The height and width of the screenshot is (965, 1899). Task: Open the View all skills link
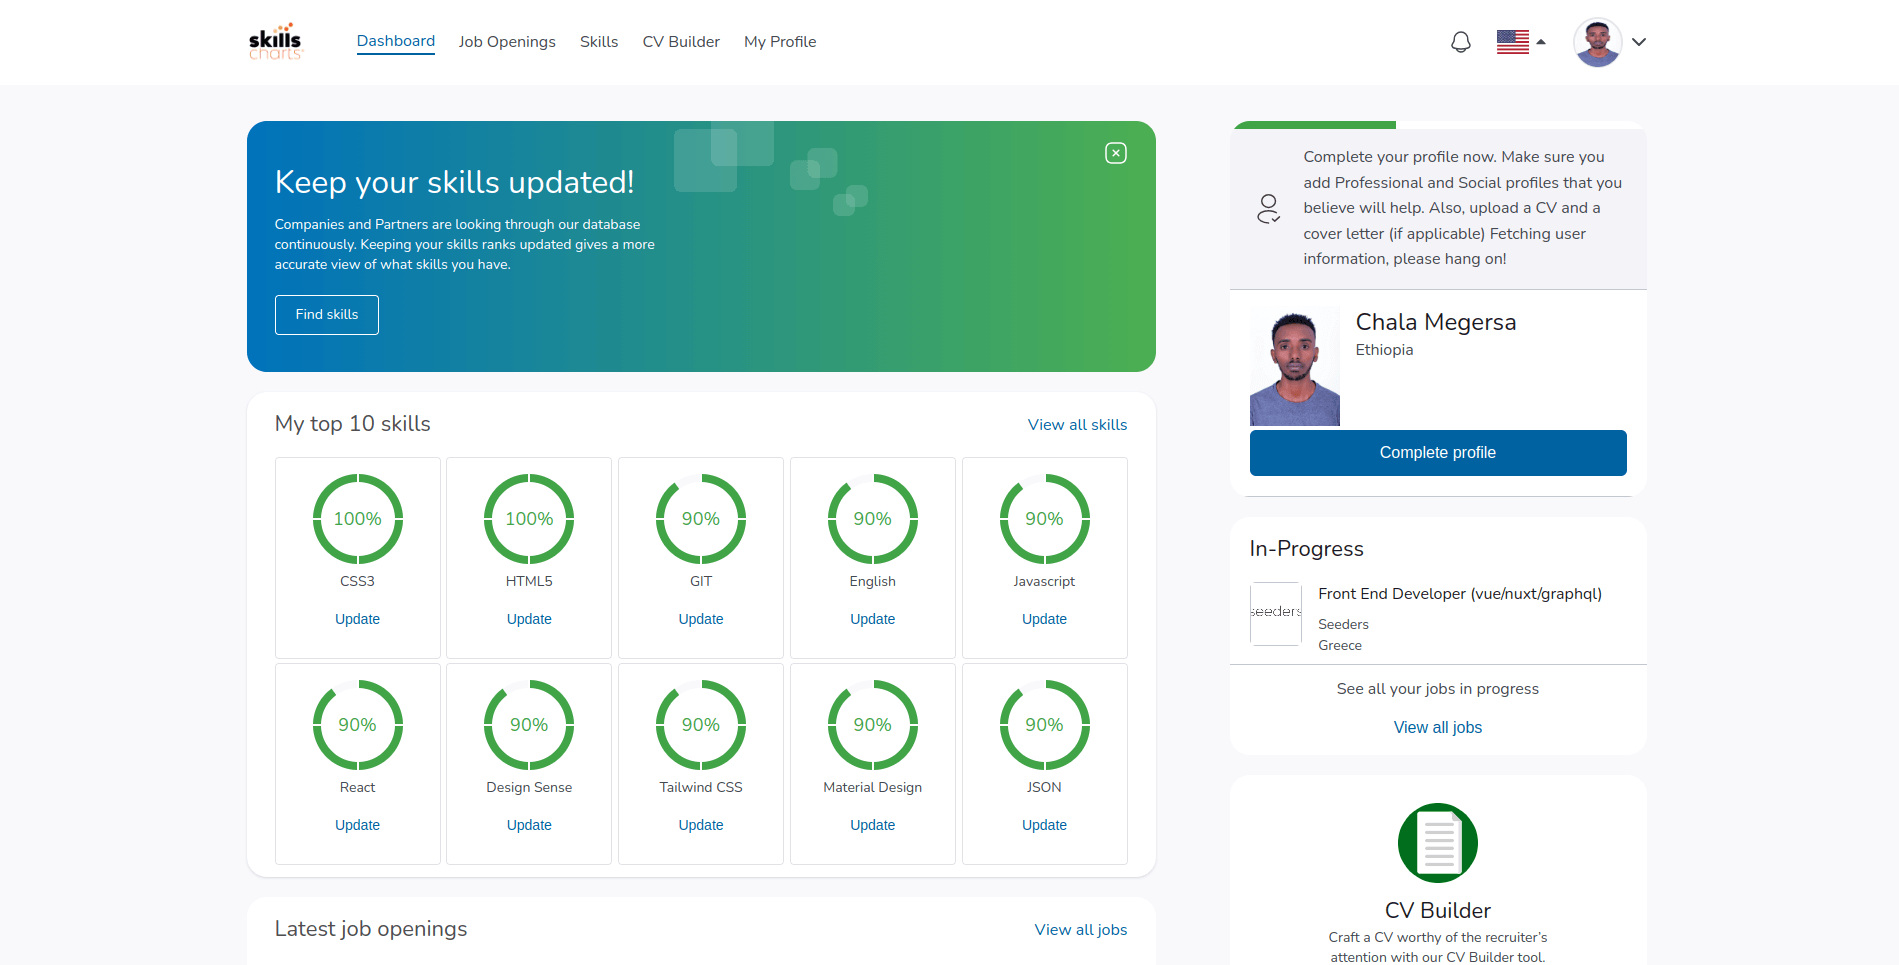1077,425
